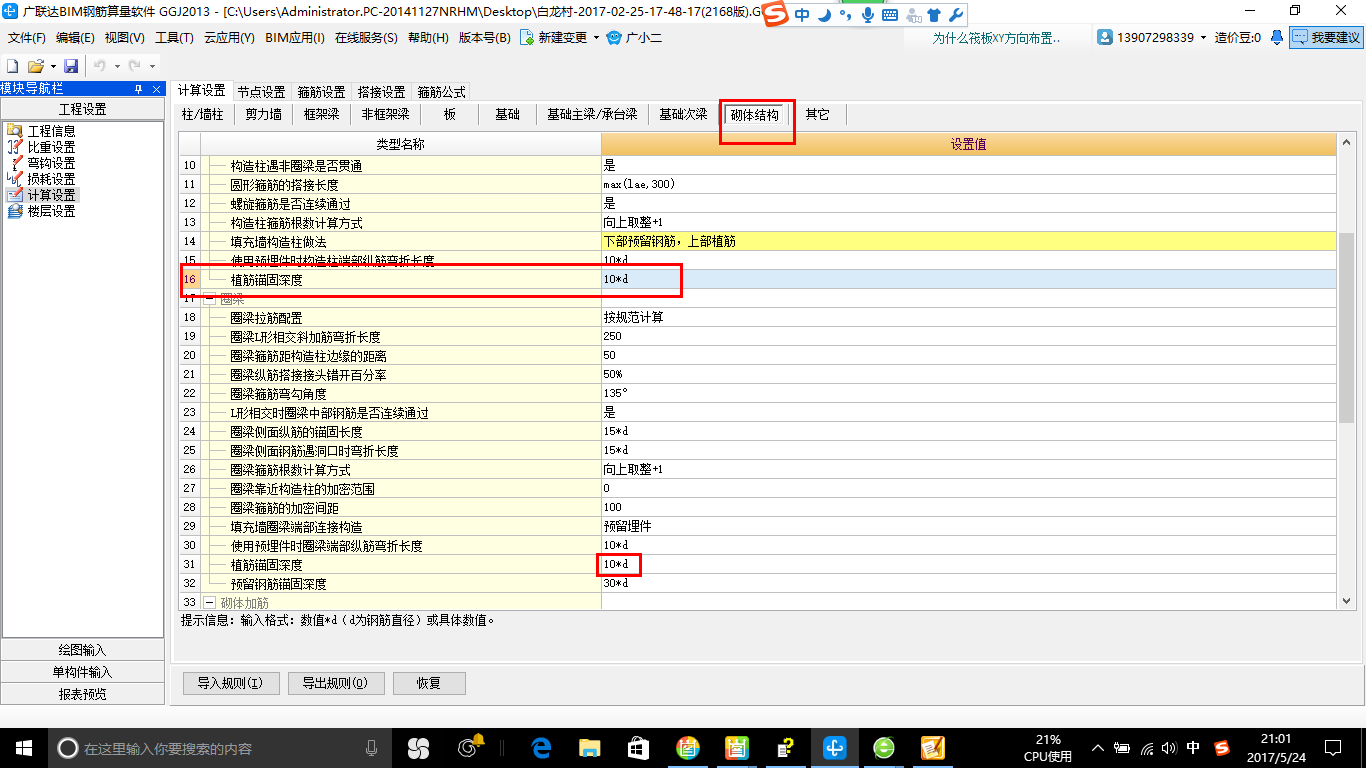Open the 报表预览 module
1366x768 pixels.
click(83, 694)
